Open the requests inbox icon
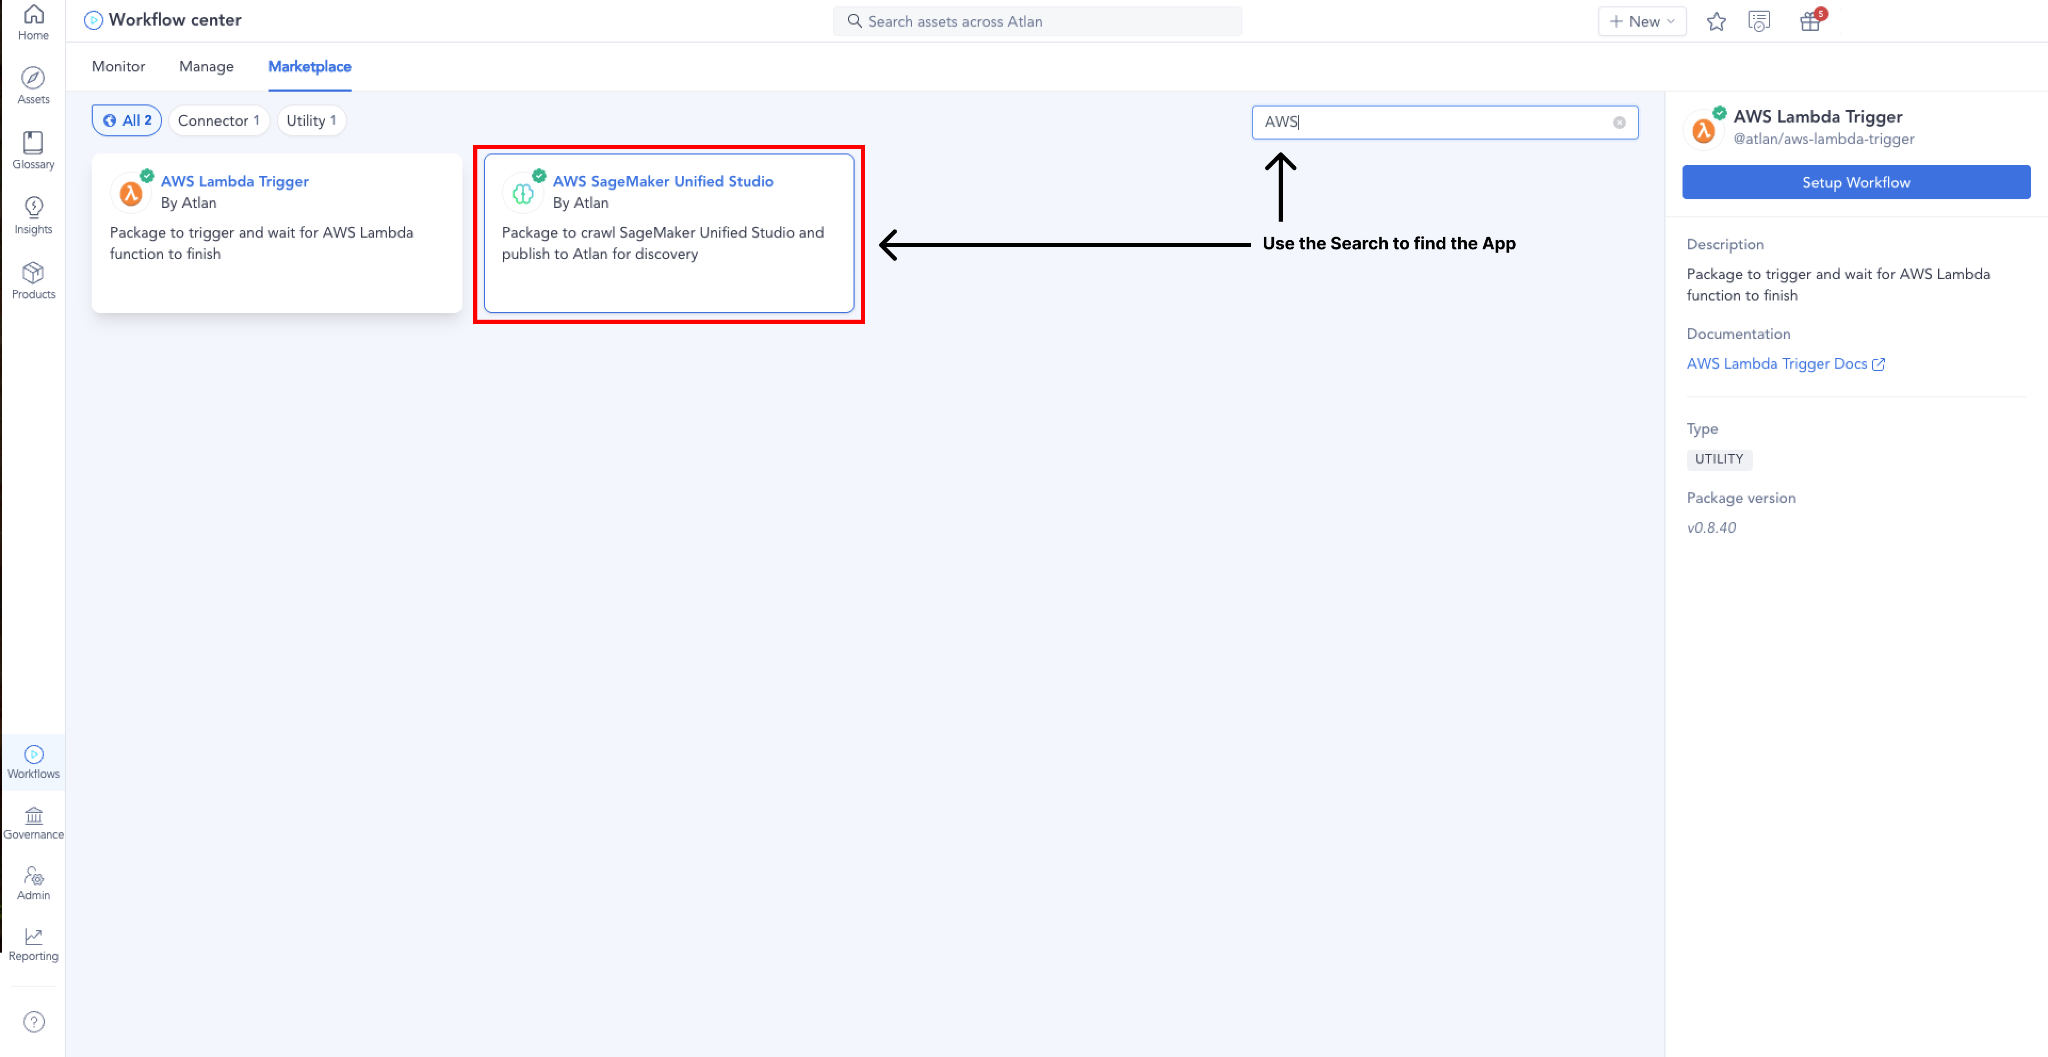Viewport: 2048px width, 1057px height. click(1759, 21)
